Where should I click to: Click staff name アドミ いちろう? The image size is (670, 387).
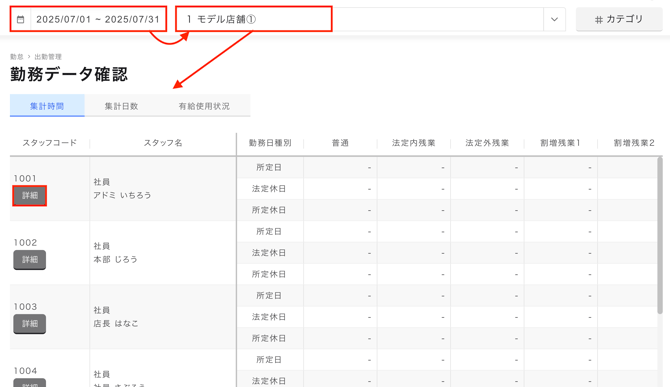click(122, 195)
